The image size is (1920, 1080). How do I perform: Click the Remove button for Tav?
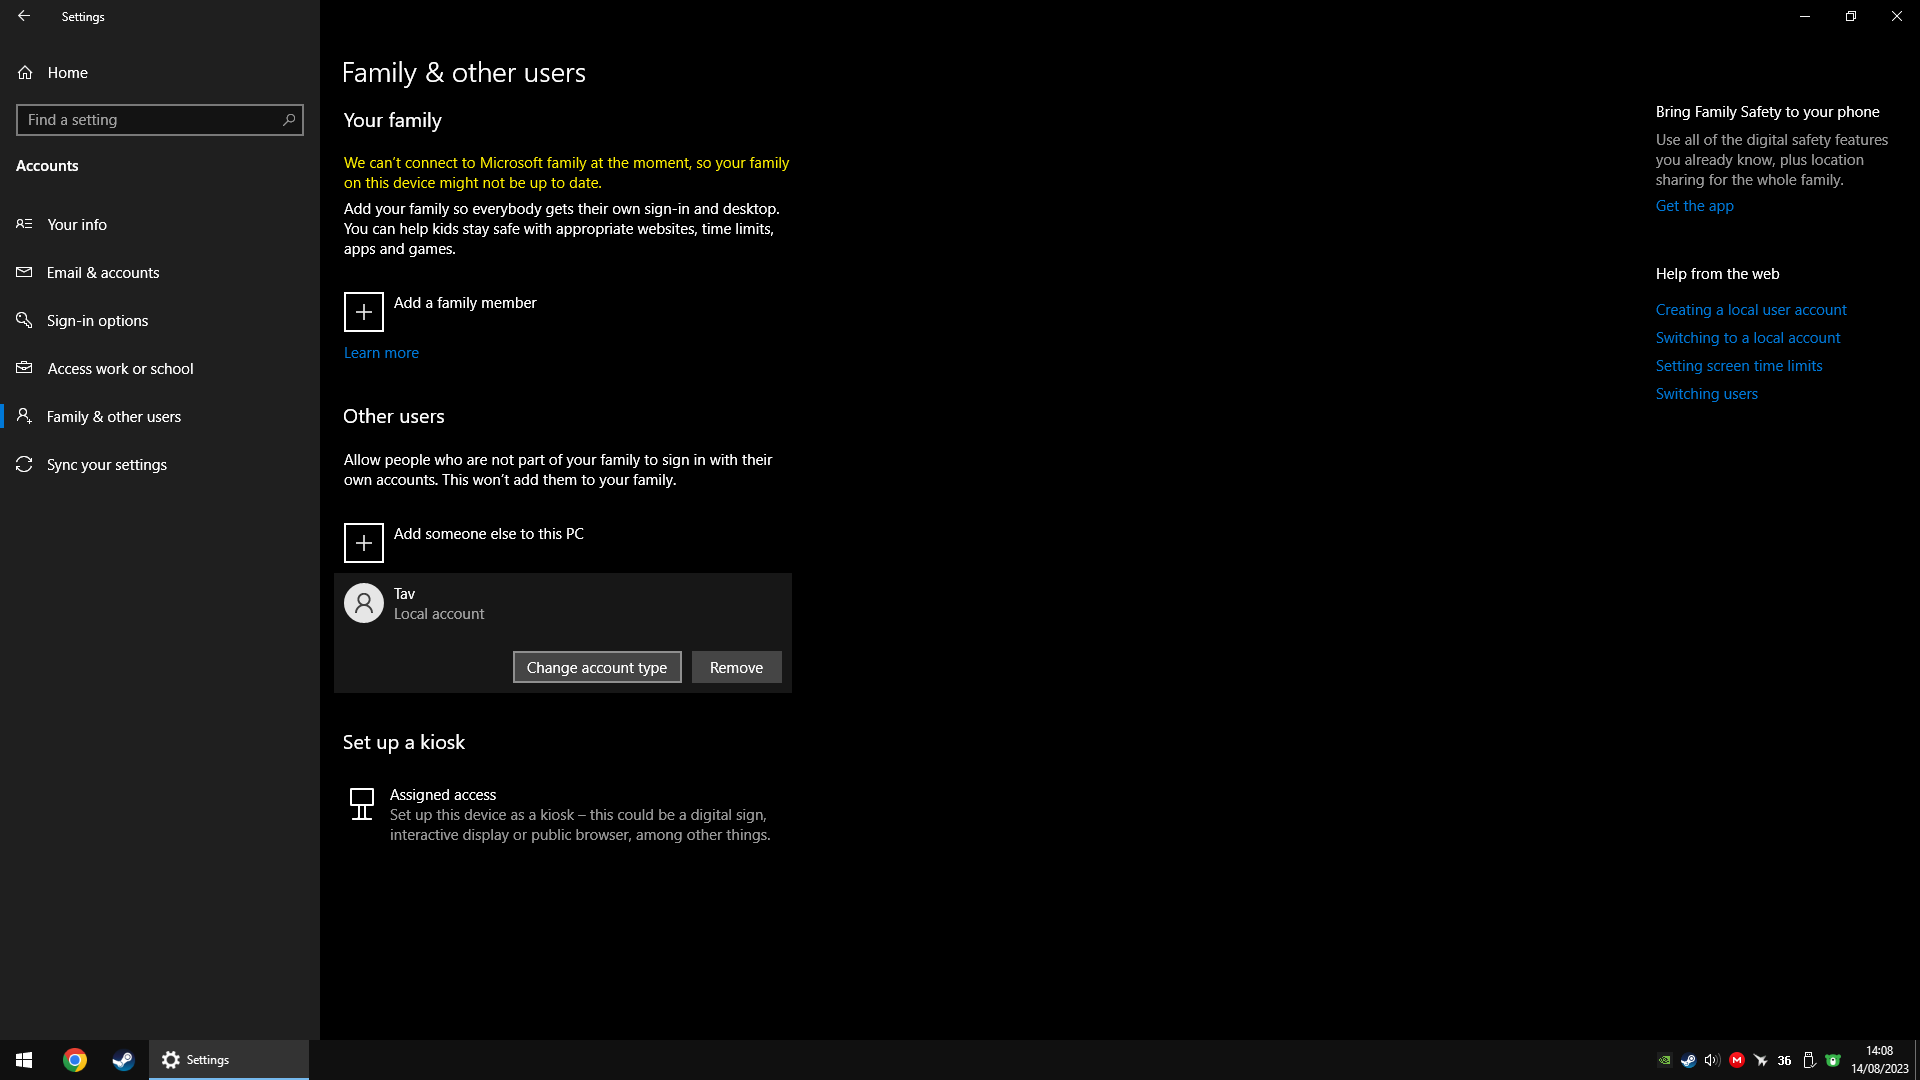click(736, 667)
